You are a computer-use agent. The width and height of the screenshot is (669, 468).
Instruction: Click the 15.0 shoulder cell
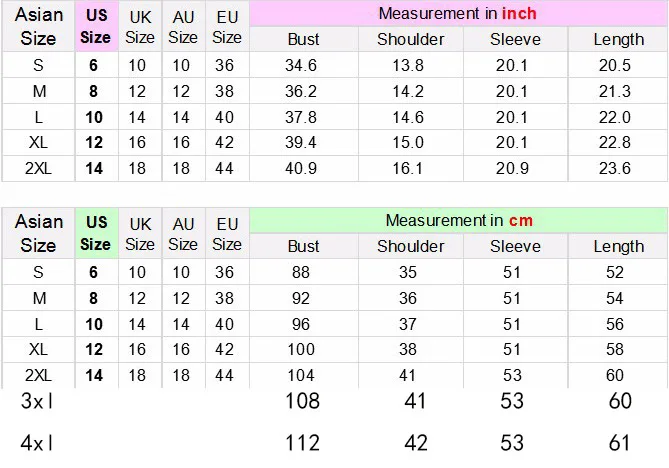[x=409, y=141]
